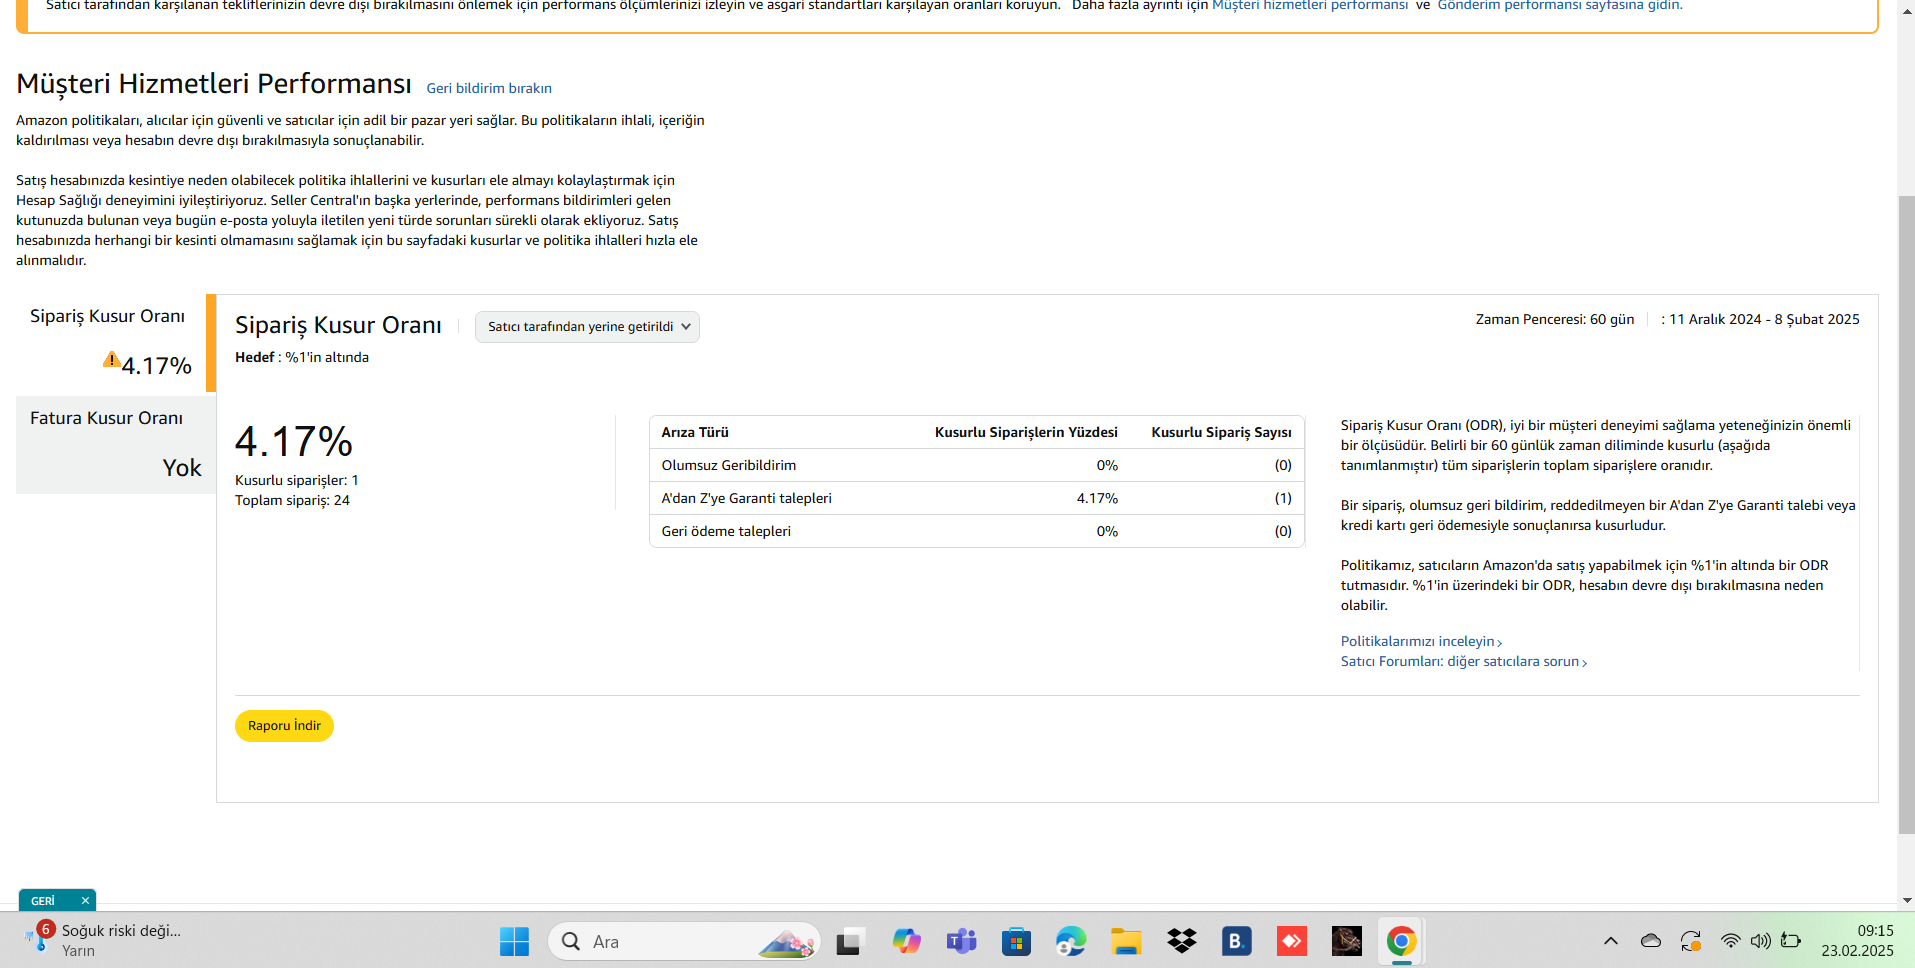This screenshot has width=1915, height=968.
Task: Open Wi-Fi network settings in tray
Action: [x=1730, y=941]
